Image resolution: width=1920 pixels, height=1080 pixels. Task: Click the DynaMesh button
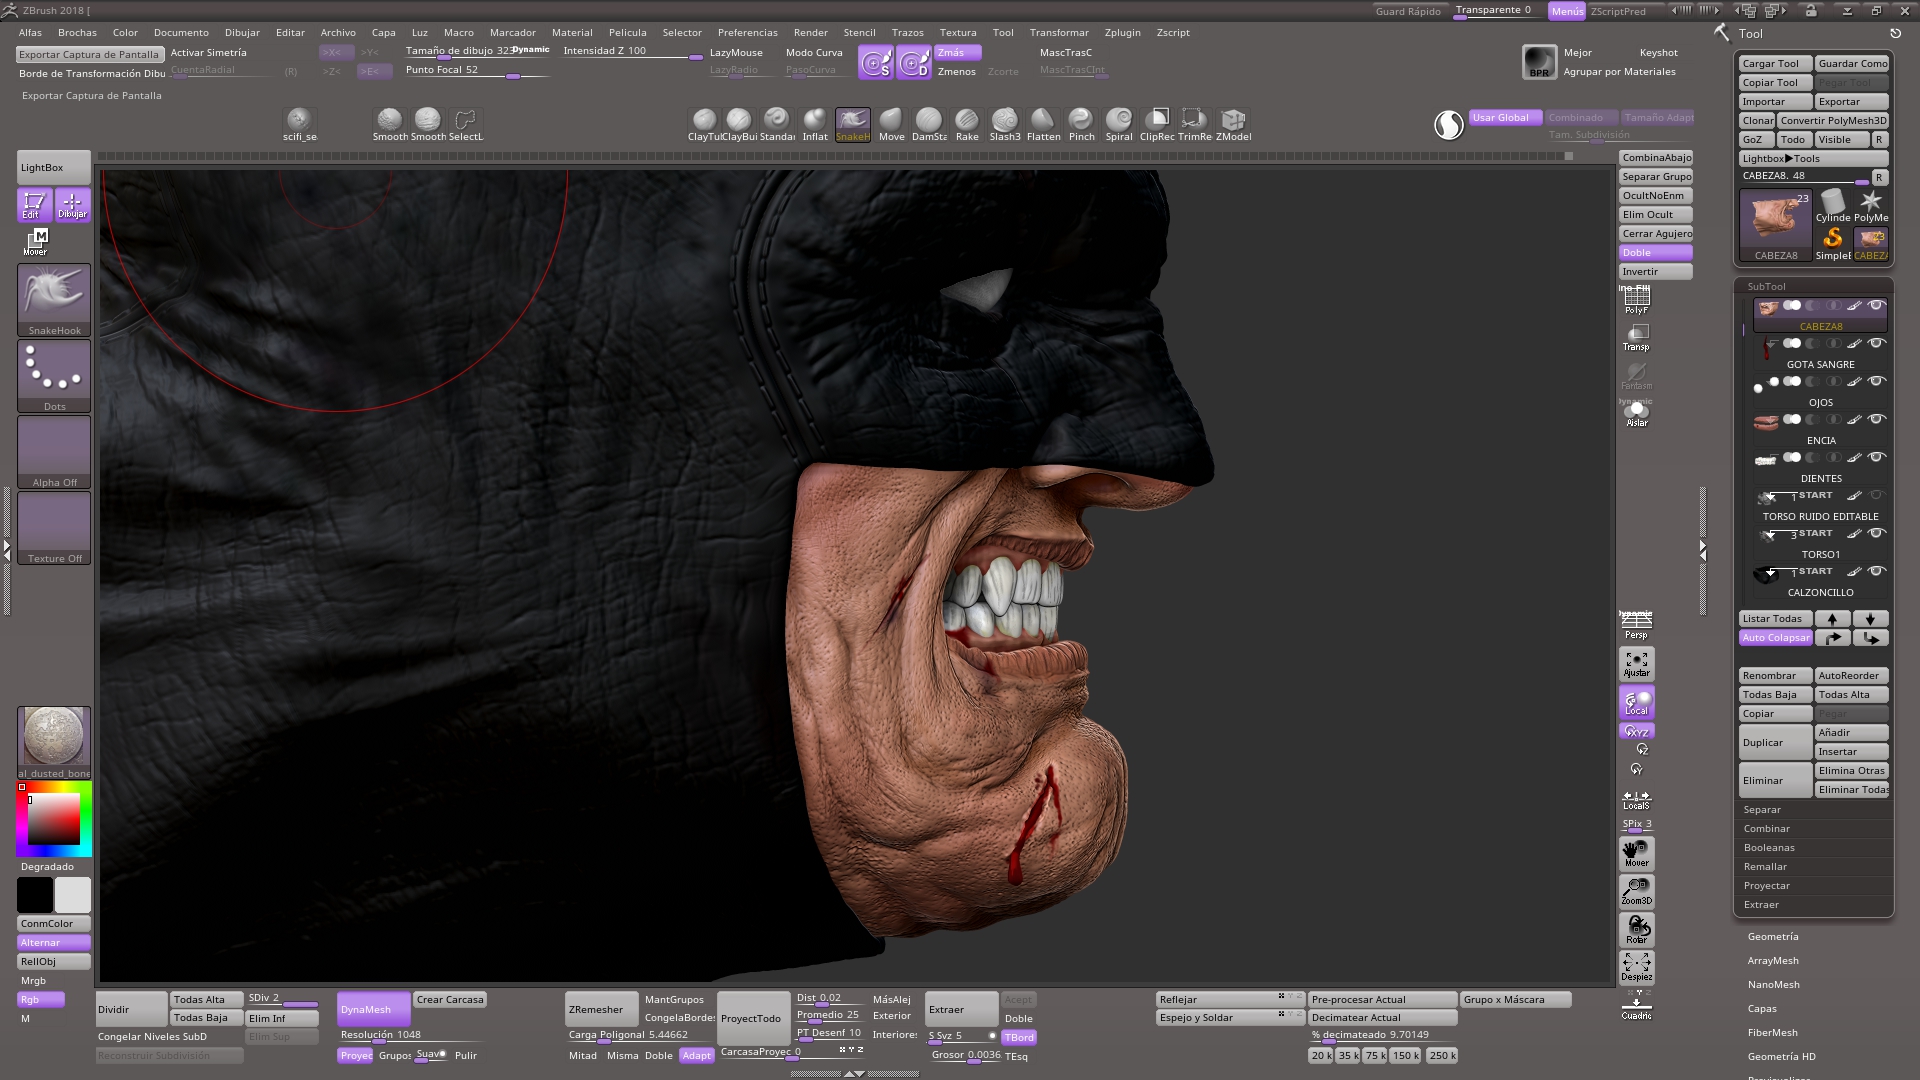tap(374, 1009)
